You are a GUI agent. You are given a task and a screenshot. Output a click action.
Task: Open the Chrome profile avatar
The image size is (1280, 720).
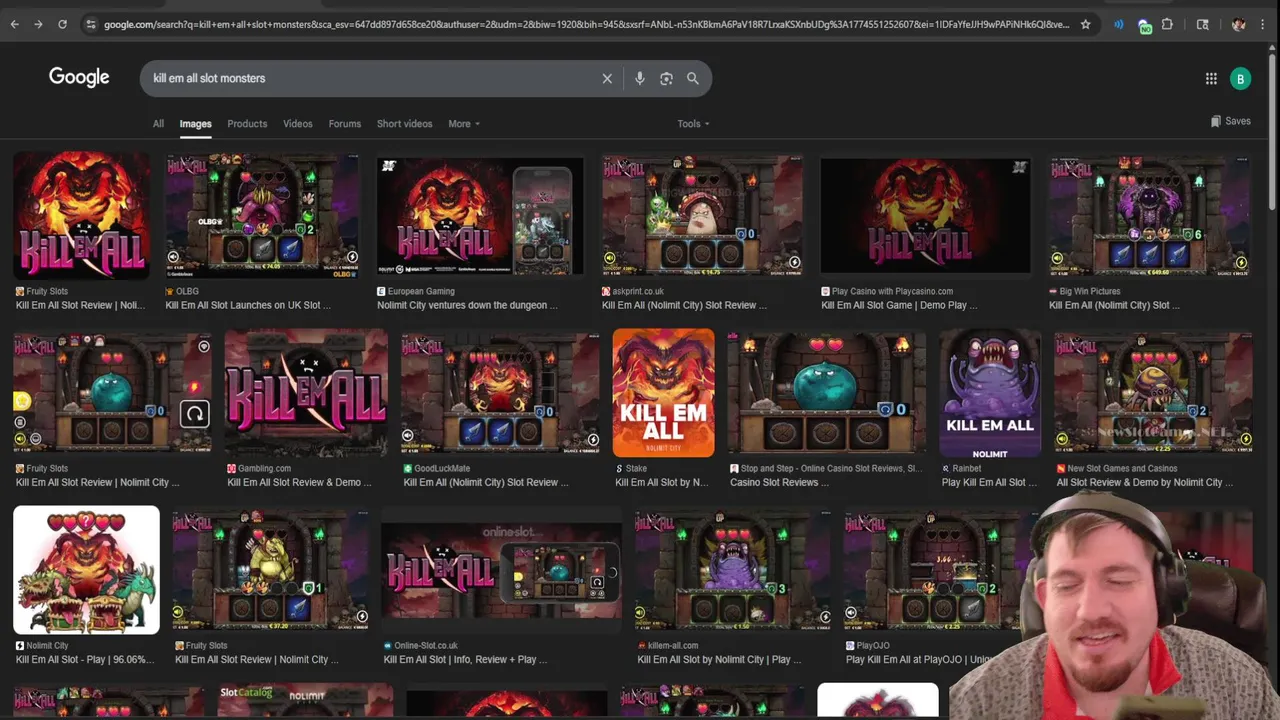[1238, 24]
